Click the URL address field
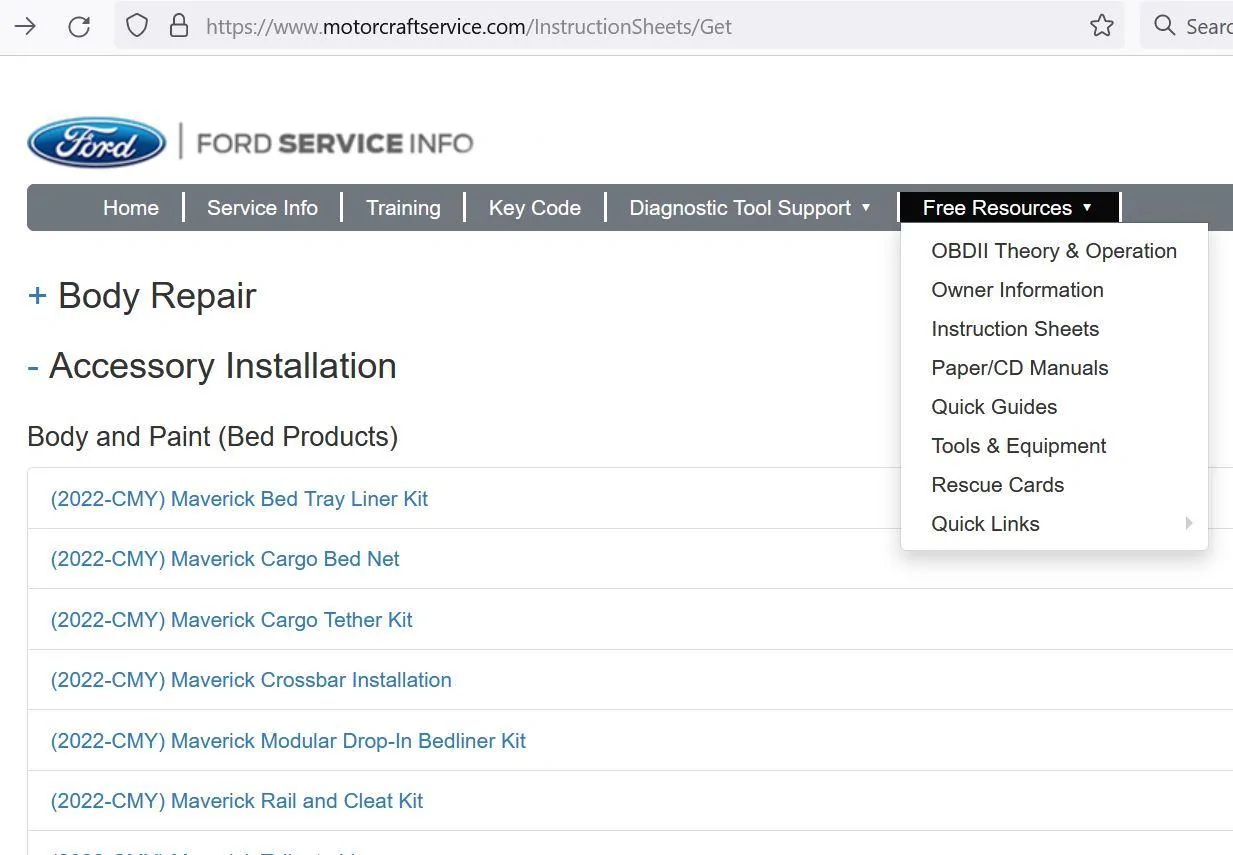The width and height of the screenshot is (1233, 855). click(x=620, y=26)
